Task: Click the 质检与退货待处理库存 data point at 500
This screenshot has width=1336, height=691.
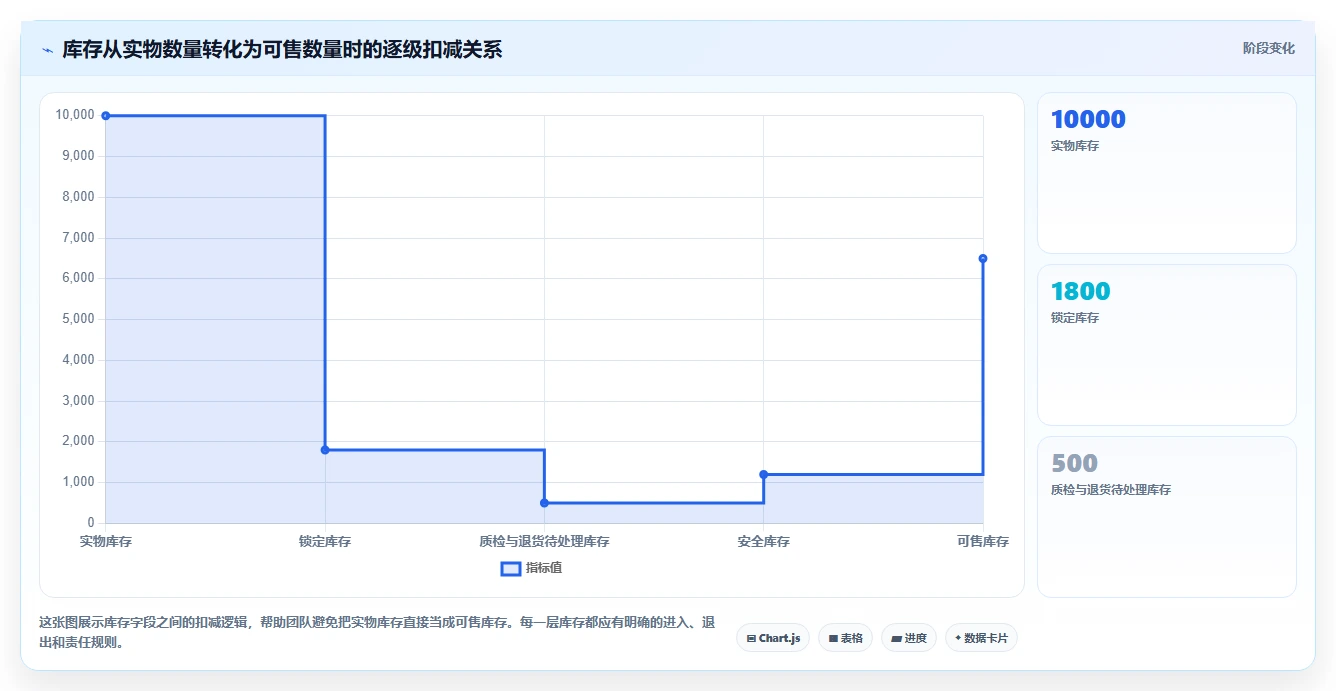Action: click(x=544, y=503)
